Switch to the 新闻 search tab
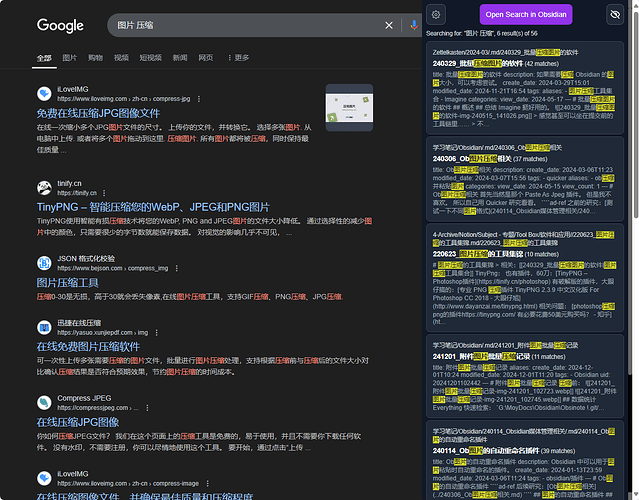The image size is (639, 500). click(x=180, y=58)
